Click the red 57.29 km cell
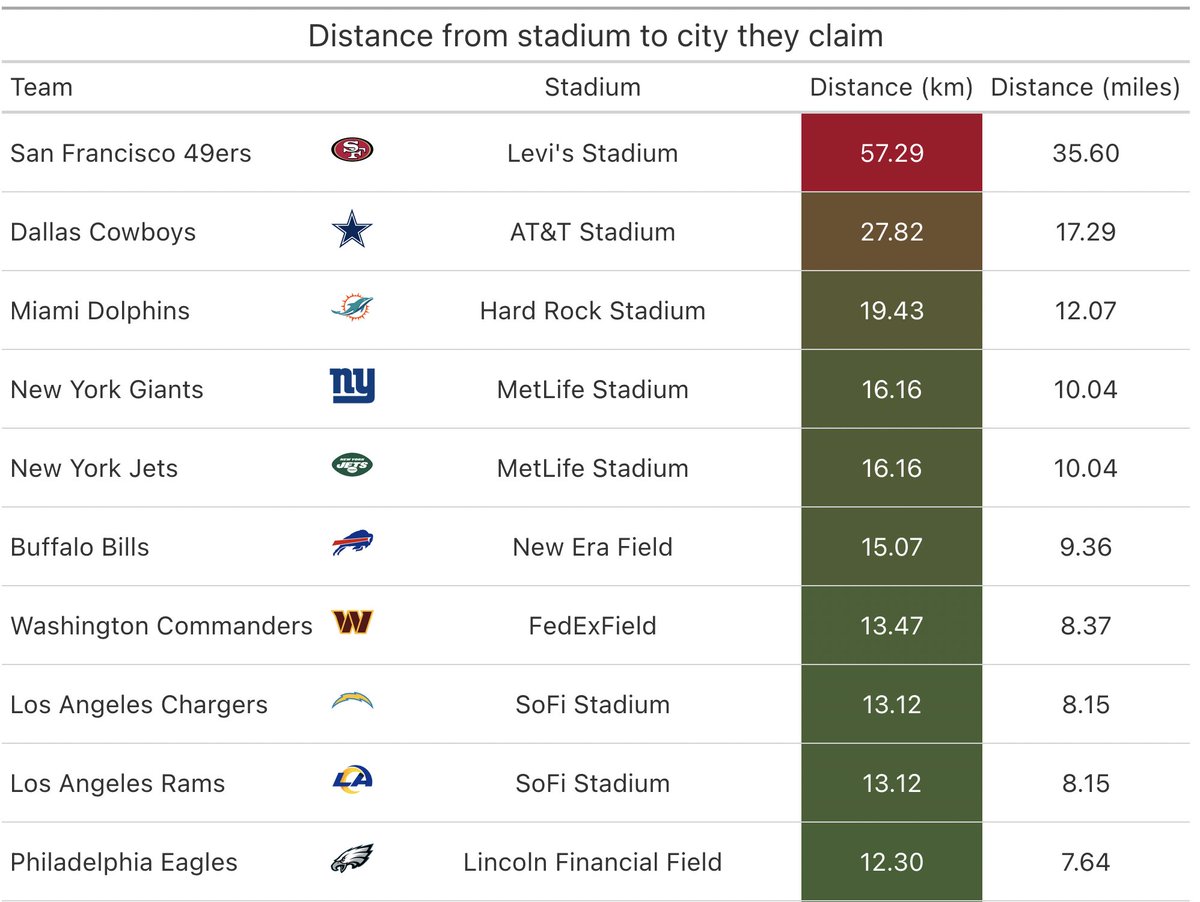Image resolution: width=1200 pixels, height=902 pixels. pos(891,153)
